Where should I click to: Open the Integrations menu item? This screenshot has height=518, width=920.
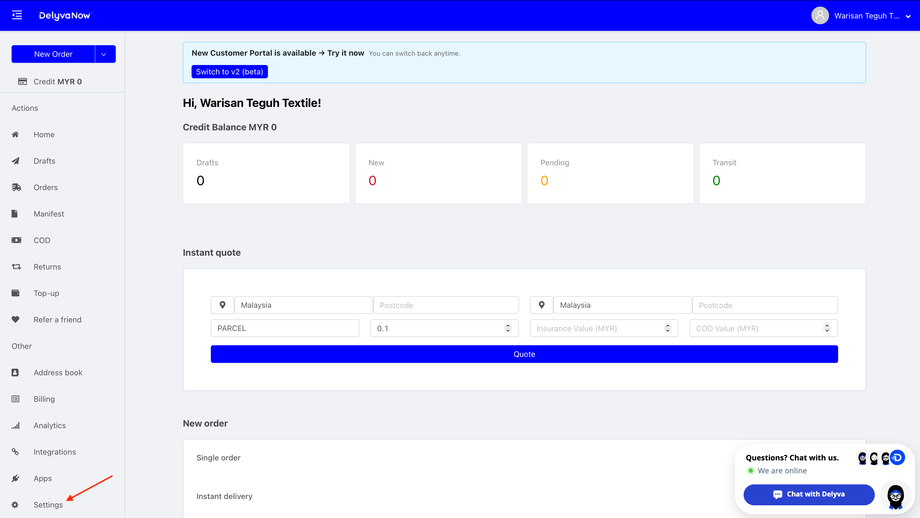(55, 452)
